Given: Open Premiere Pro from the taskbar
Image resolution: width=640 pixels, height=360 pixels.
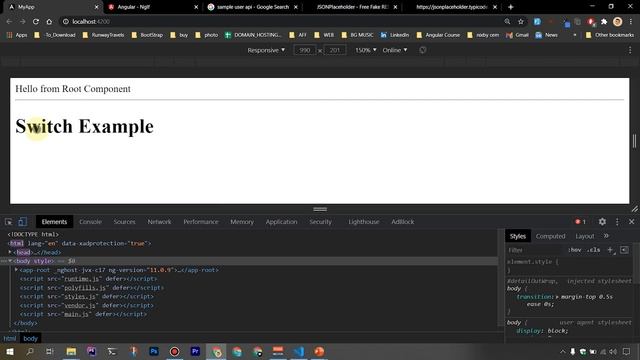Looking at the screenshot, I should (x=195, y=351).
